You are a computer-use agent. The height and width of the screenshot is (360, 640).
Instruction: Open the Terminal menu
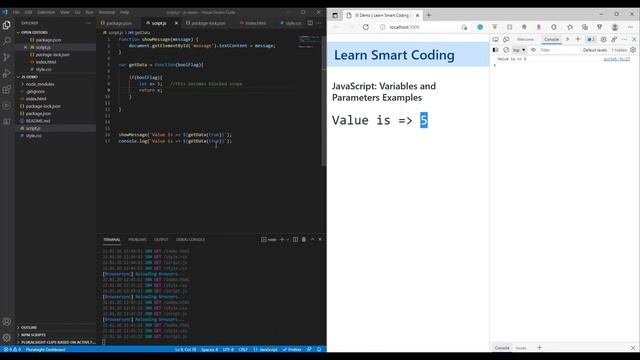[x=107, y=12]
